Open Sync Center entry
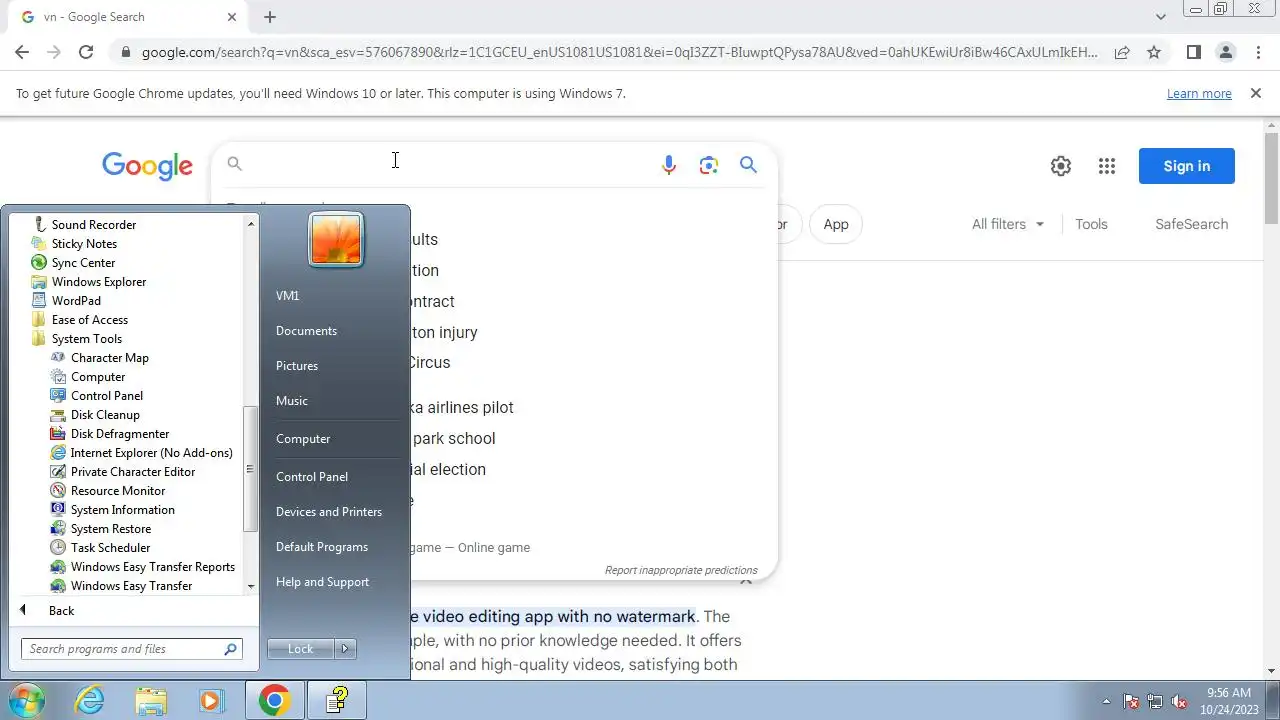The width and height of the screenshot is (1280, 720). 83,263
